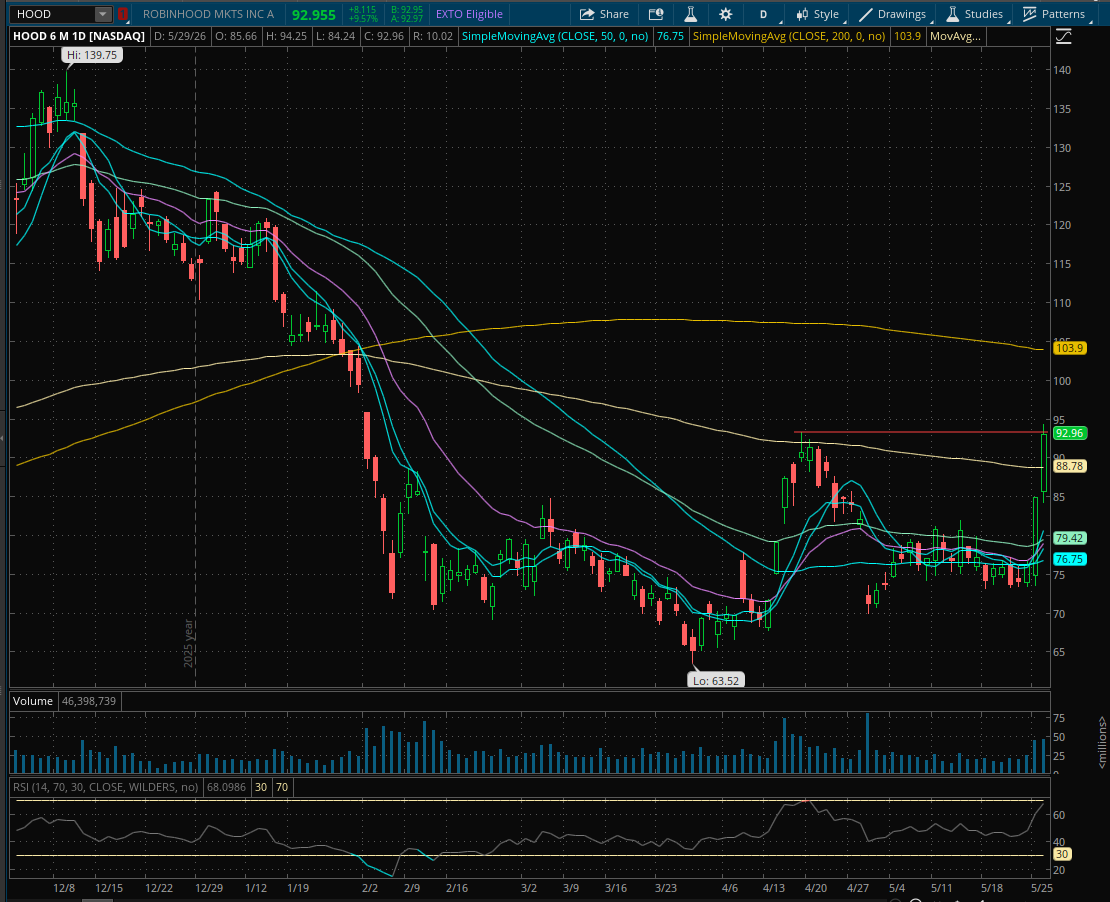Click the 65 price axis label
Image resolution: width=1110 pixels, height=902 pixels.
click(1059, 652)
